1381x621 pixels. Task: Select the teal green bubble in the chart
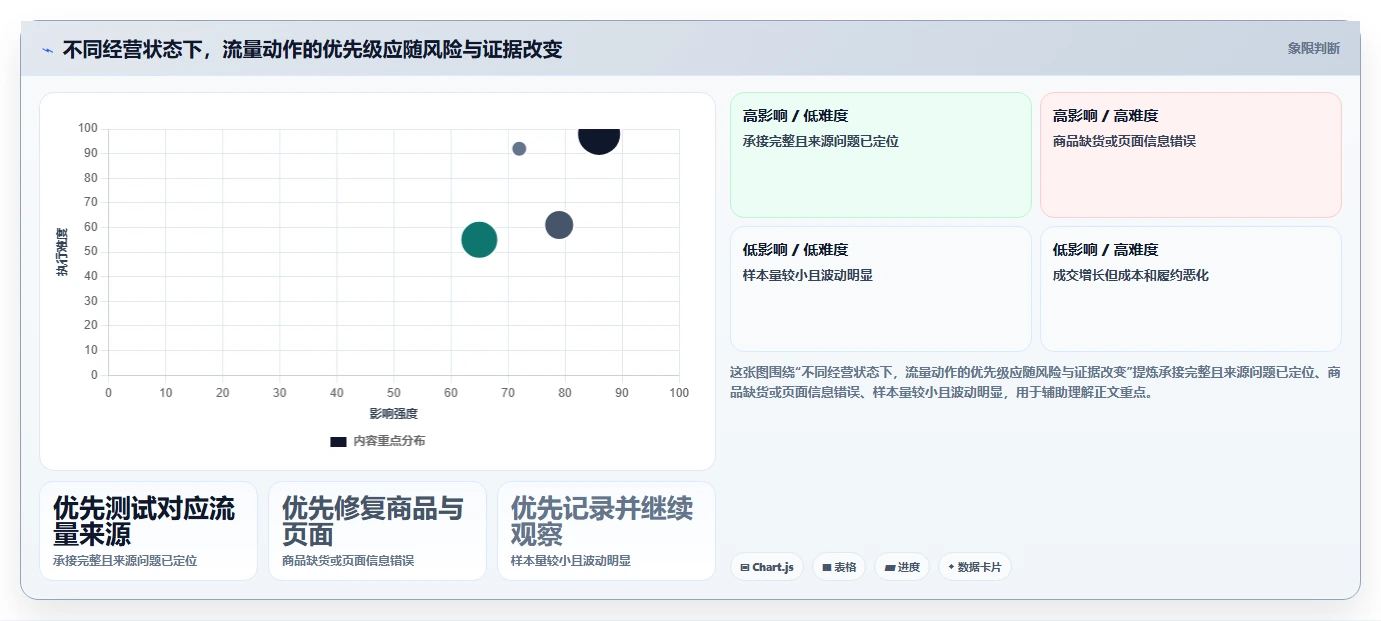[479, 240]
